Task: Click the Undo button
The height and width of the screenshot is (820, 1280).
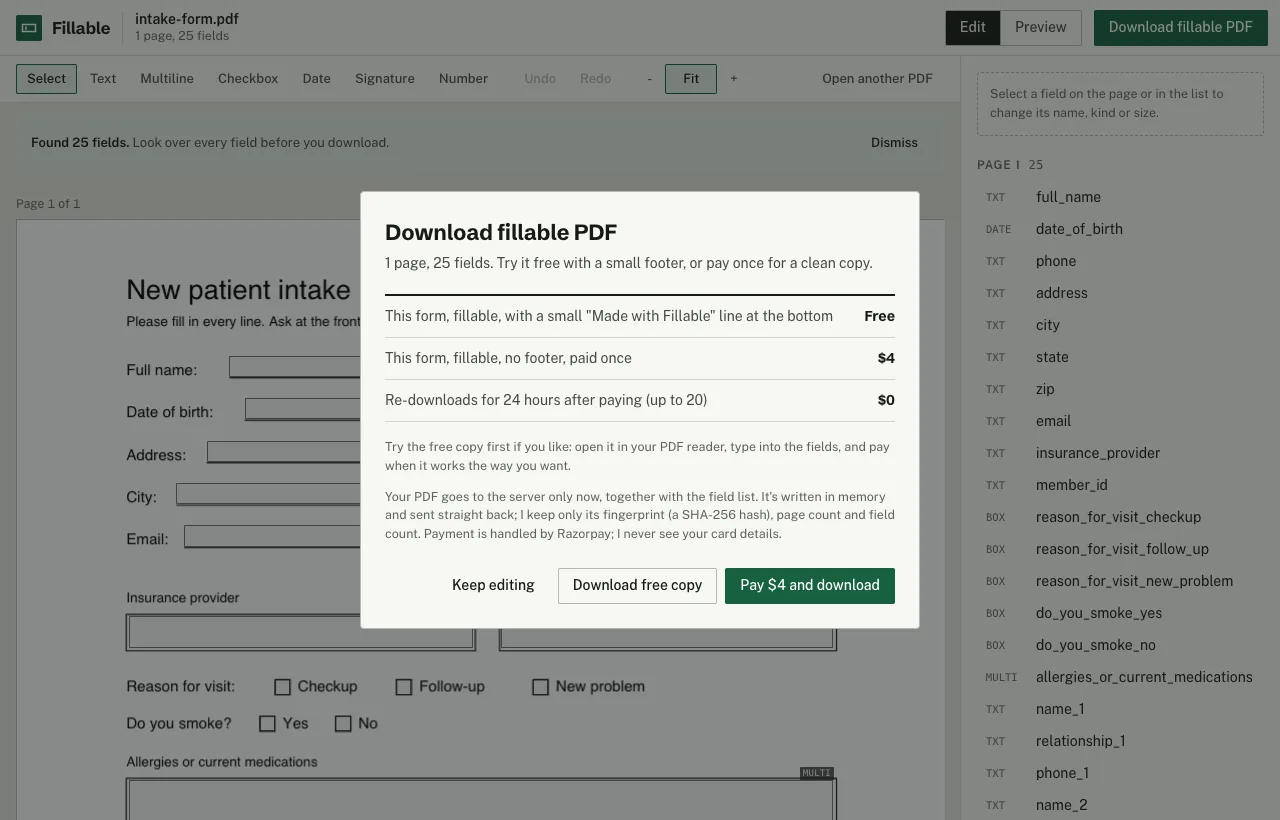Action: click(x=540, y=79)
